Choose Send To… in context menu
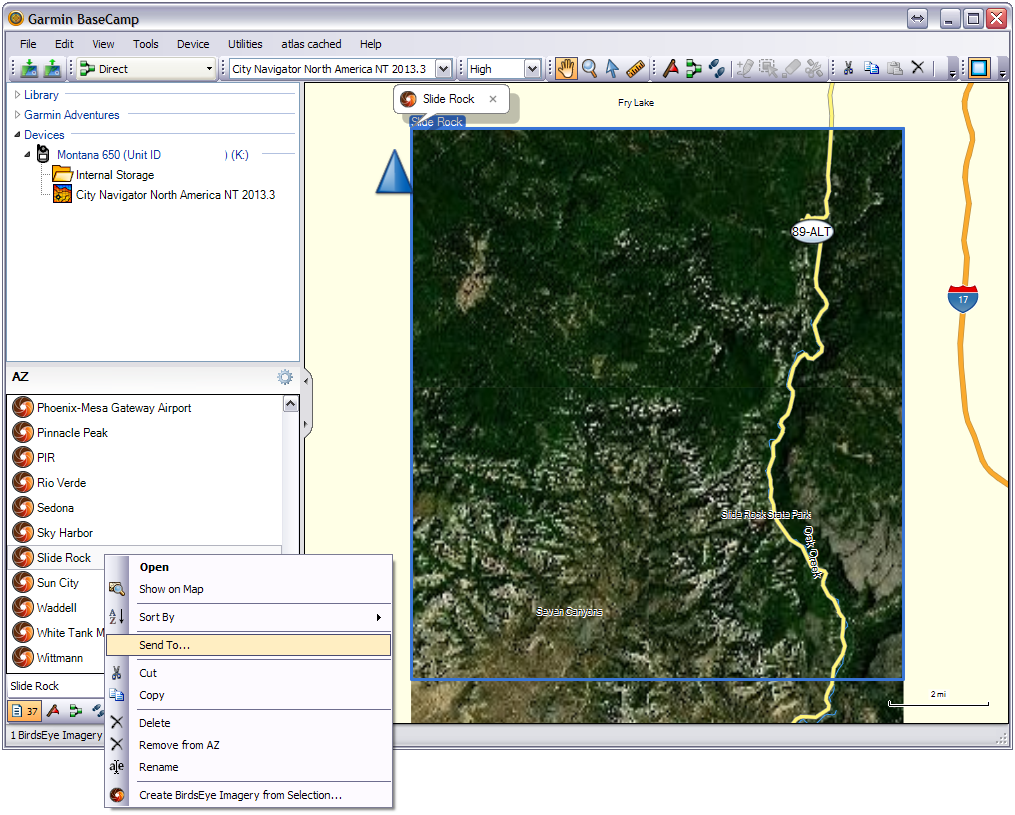This screenshot has height=815, width=1015. click(249, 645)
